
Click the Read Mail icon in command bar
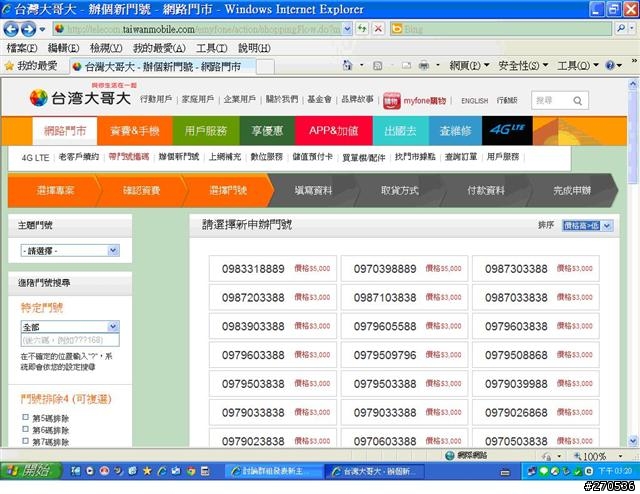[406, 65]
